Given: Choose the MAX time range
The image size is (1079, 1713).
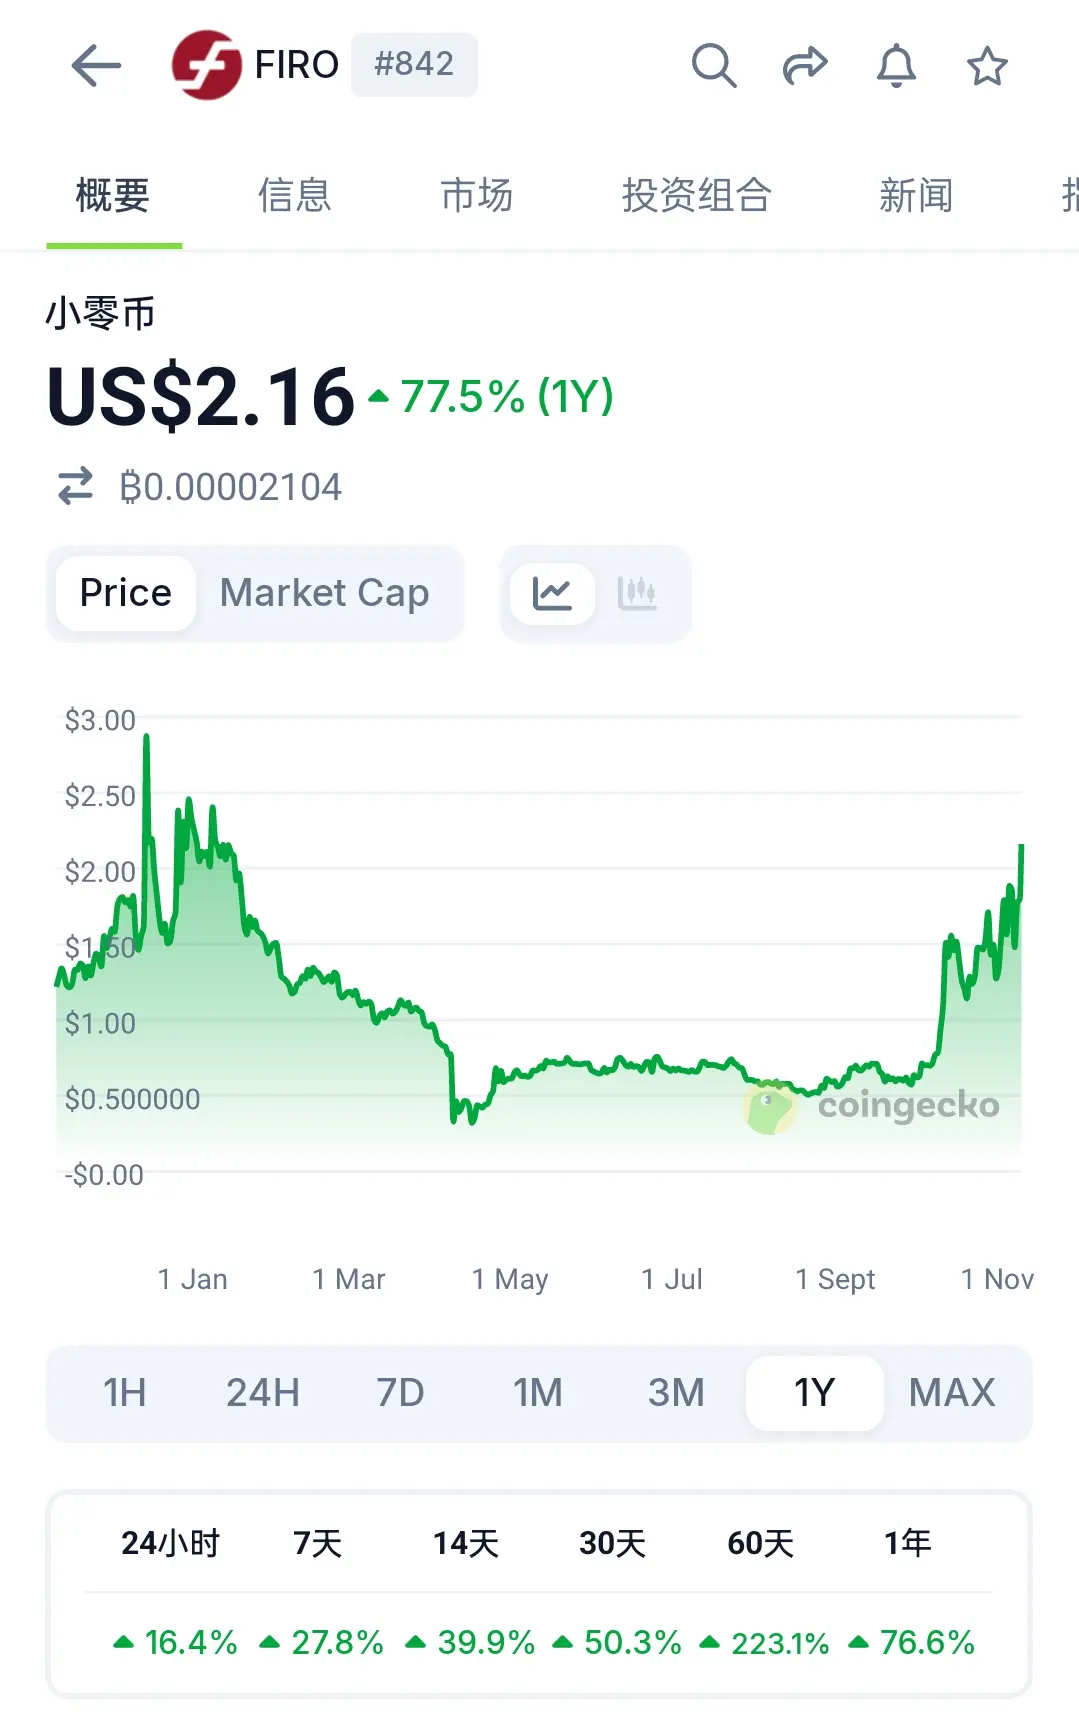Looking at the screenshot, I should pyautogui.click(x=952, y=1392).
